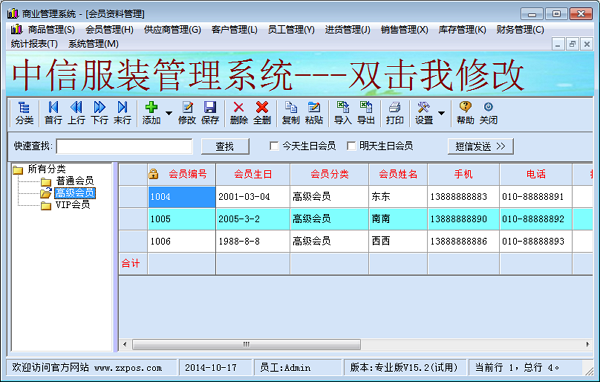This screenshot has height=382, width=600.
Task: Click the 添加 add member icon
Action: point(151,113)
